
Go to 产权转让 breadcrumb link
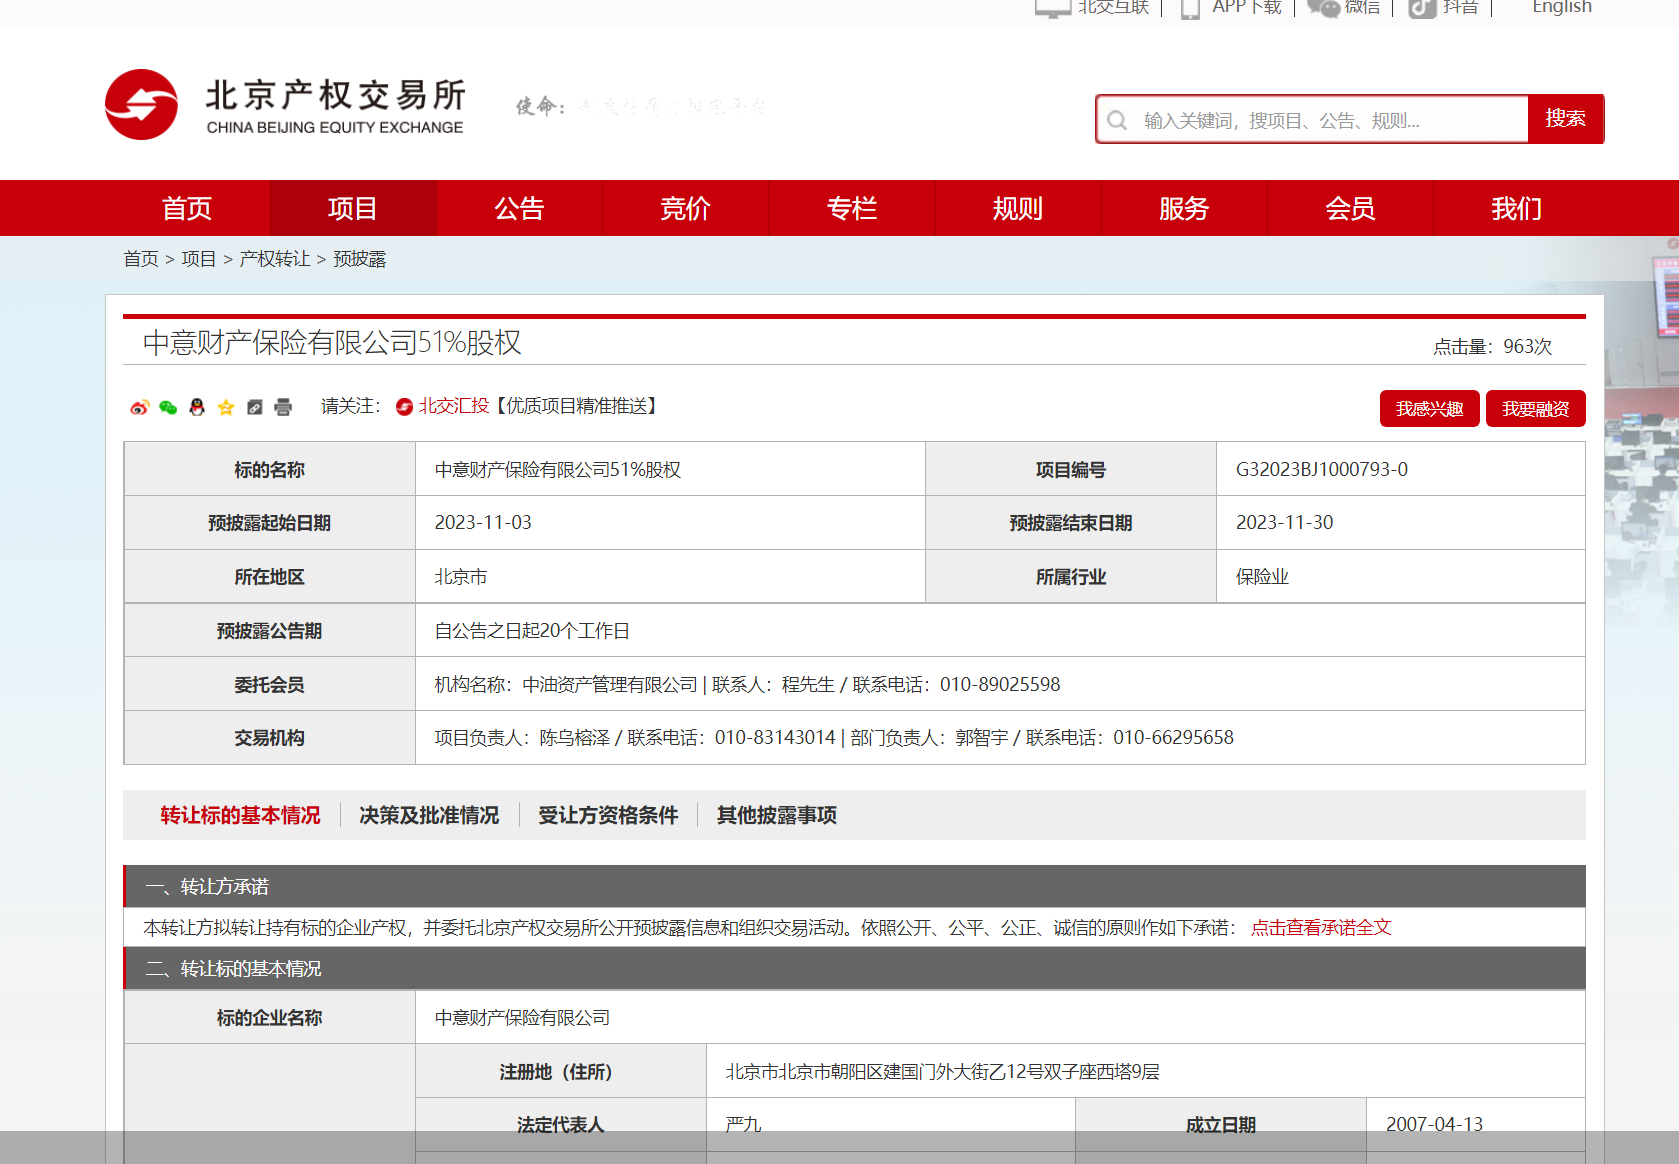pos(272,258)
